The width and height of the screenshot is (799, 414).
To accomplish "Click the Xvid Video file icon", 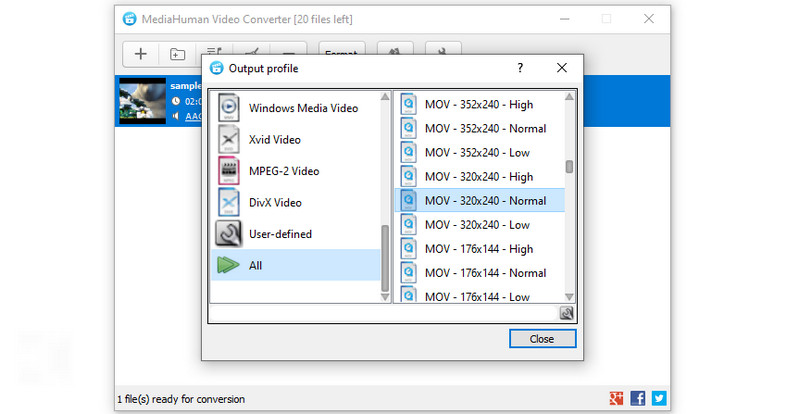I will (229, 139).
